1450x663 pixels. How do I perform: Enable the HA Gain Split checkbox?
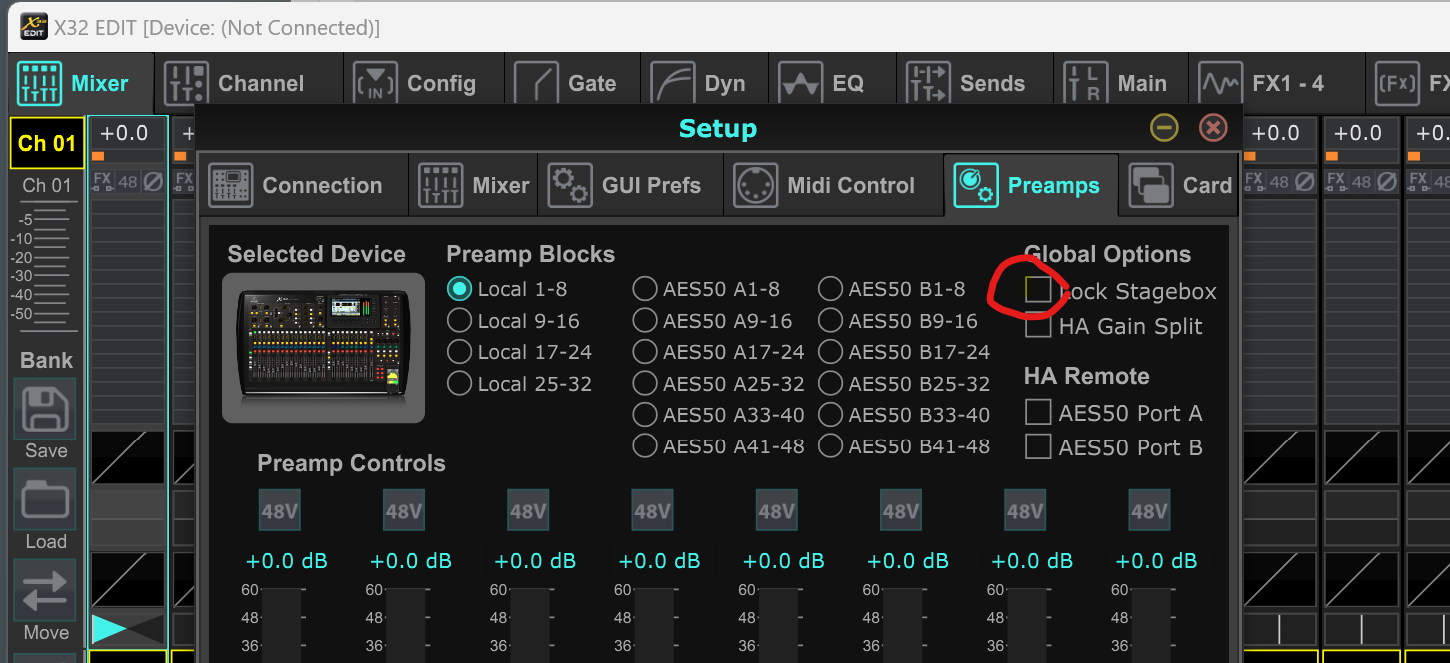(1038, 325)
